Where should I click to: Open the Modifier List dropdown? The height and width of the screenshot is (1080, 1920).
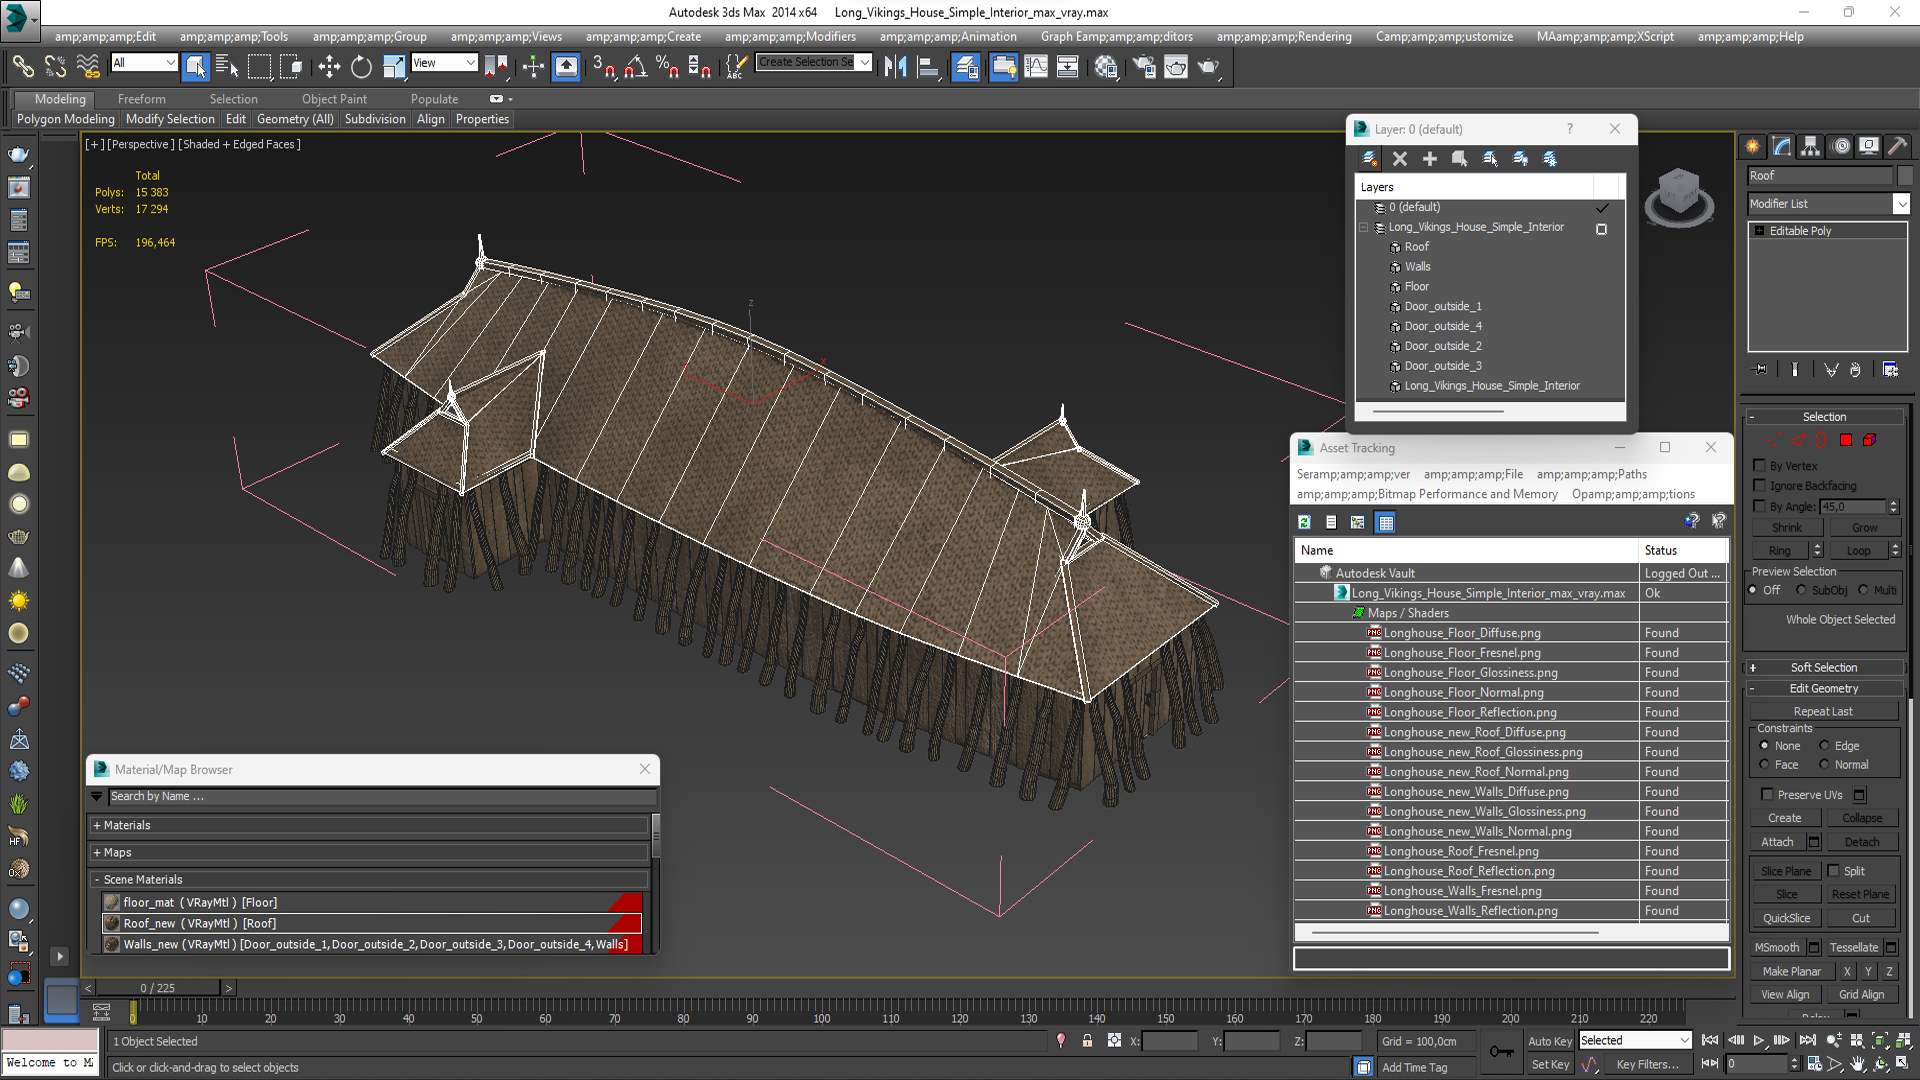pos(1902,204)
